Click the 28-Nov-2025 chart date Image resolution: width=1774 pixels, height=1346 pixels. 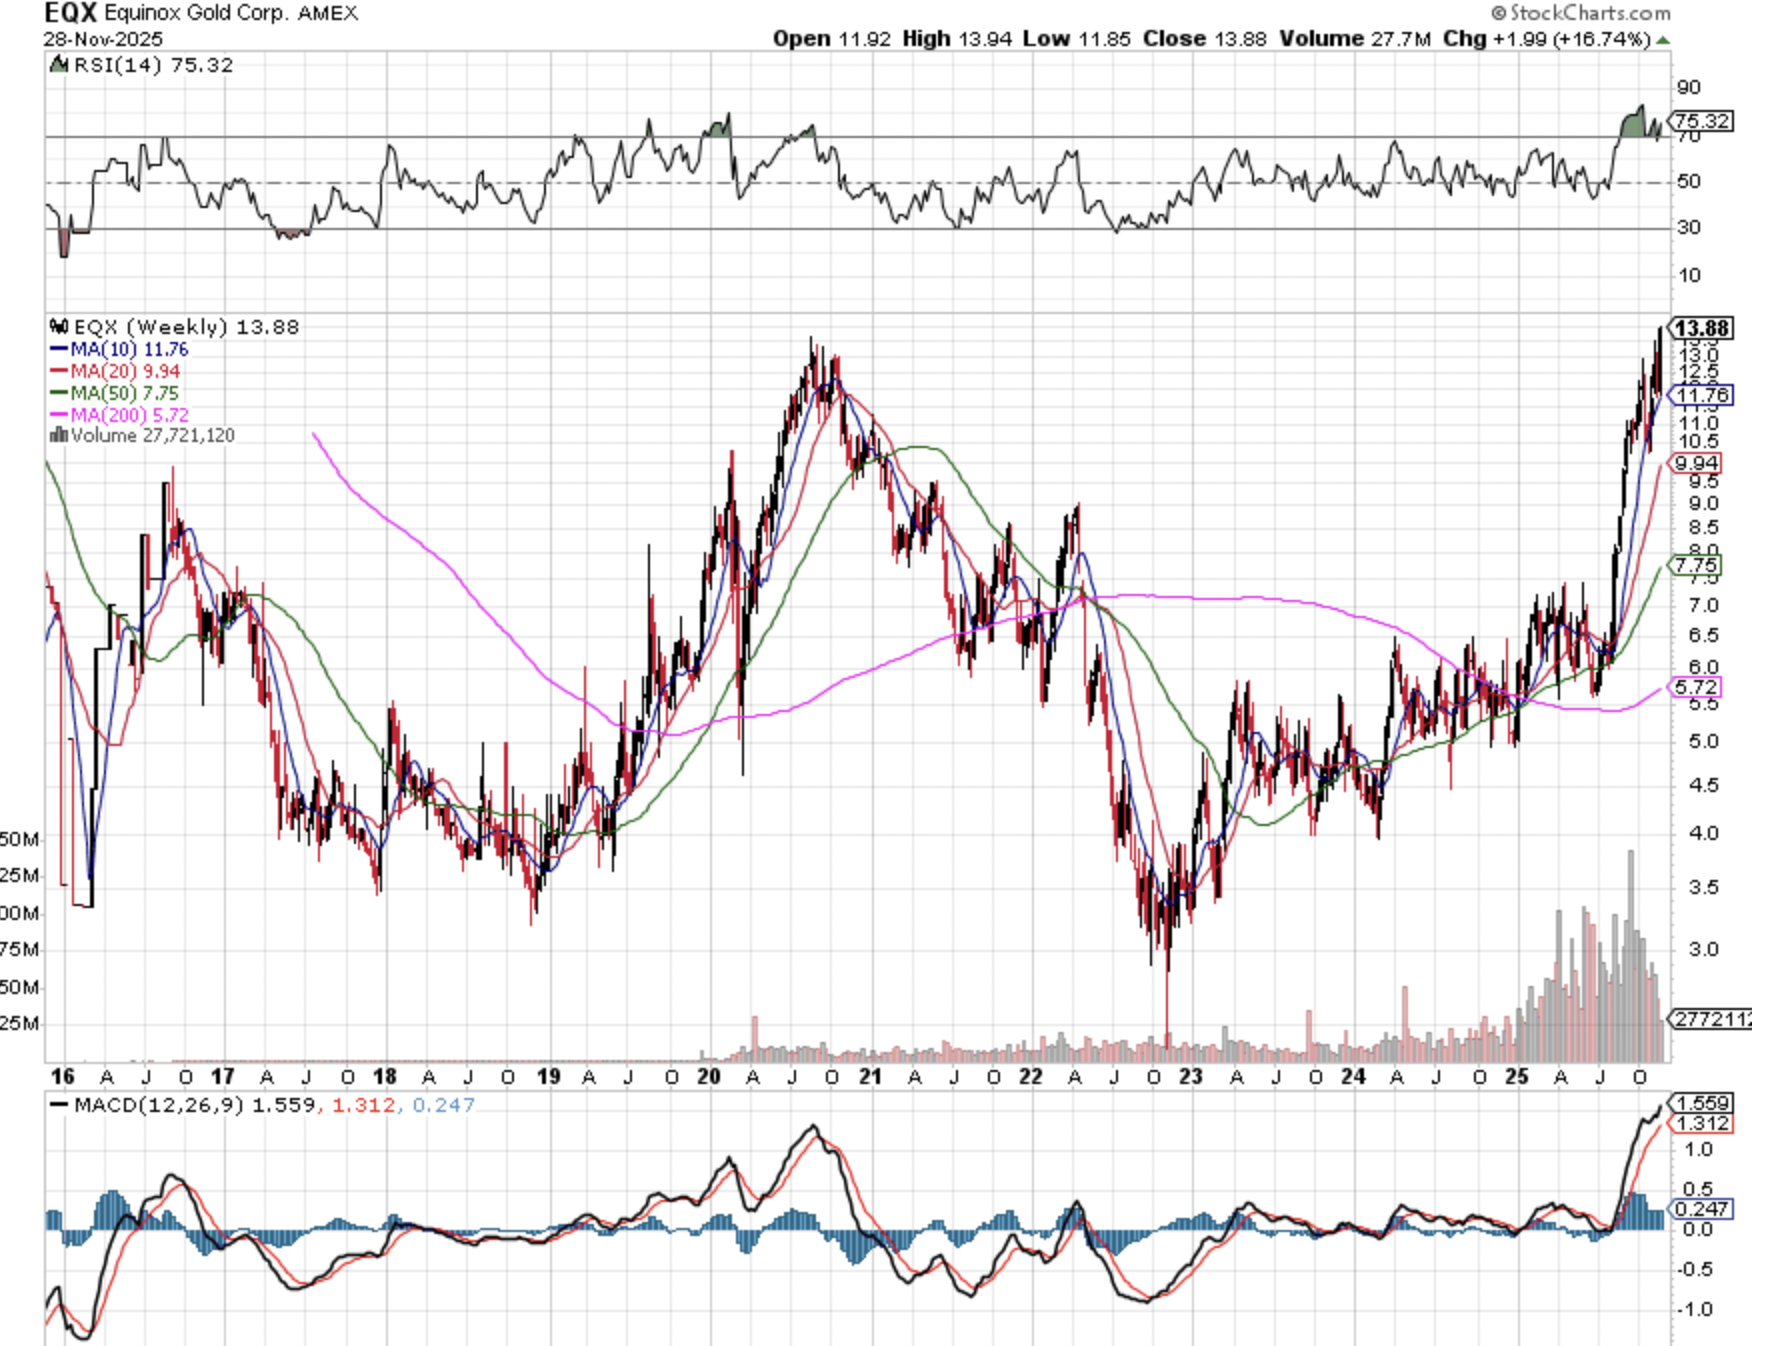103,39
